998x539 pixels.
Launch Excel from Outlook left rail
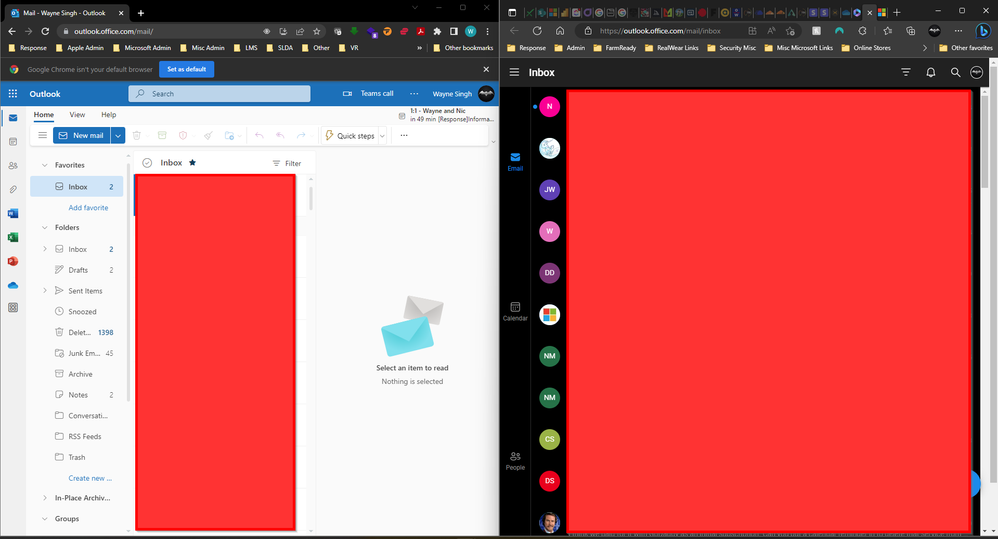point(13,237)
